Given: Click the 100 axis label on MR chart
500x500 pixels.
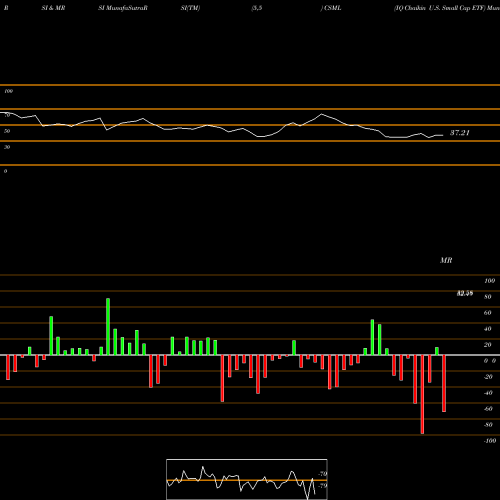Looking at the screenshot, I should (x=489, y=281).
